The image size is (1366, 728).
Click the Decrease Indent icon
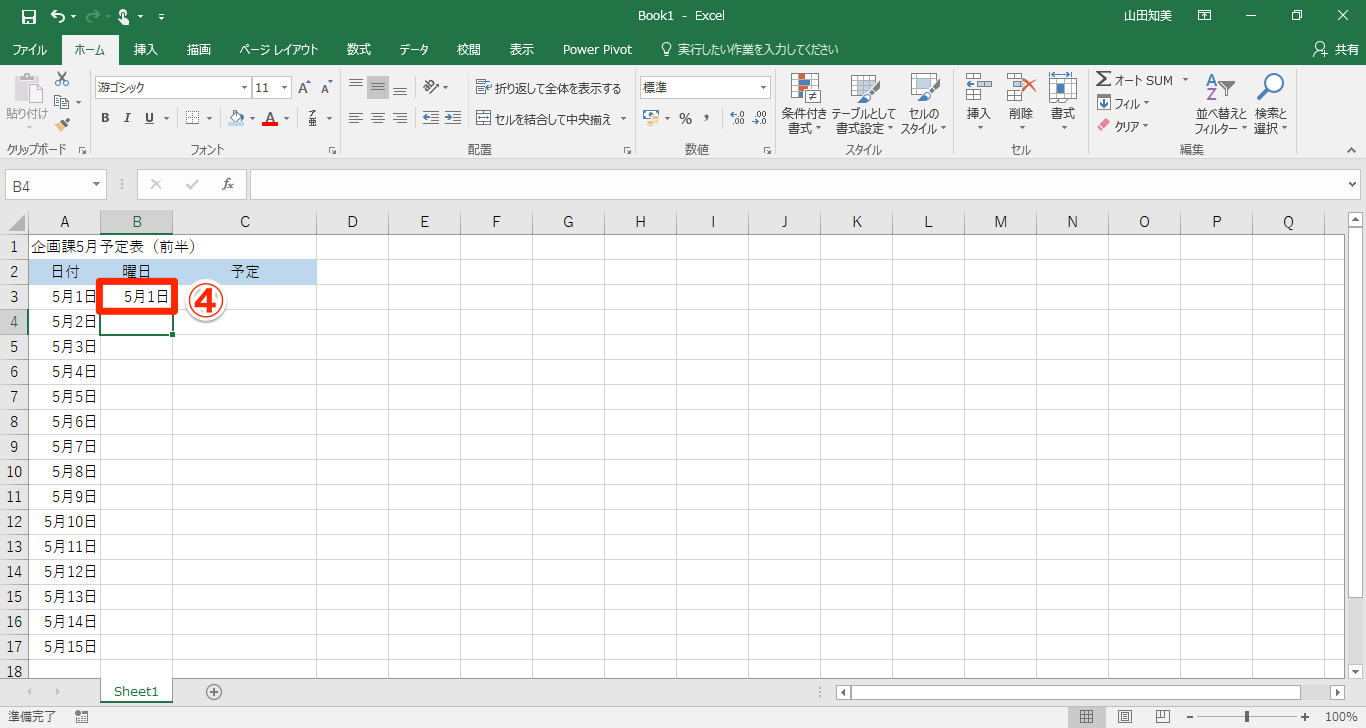[x=431, y=118]
